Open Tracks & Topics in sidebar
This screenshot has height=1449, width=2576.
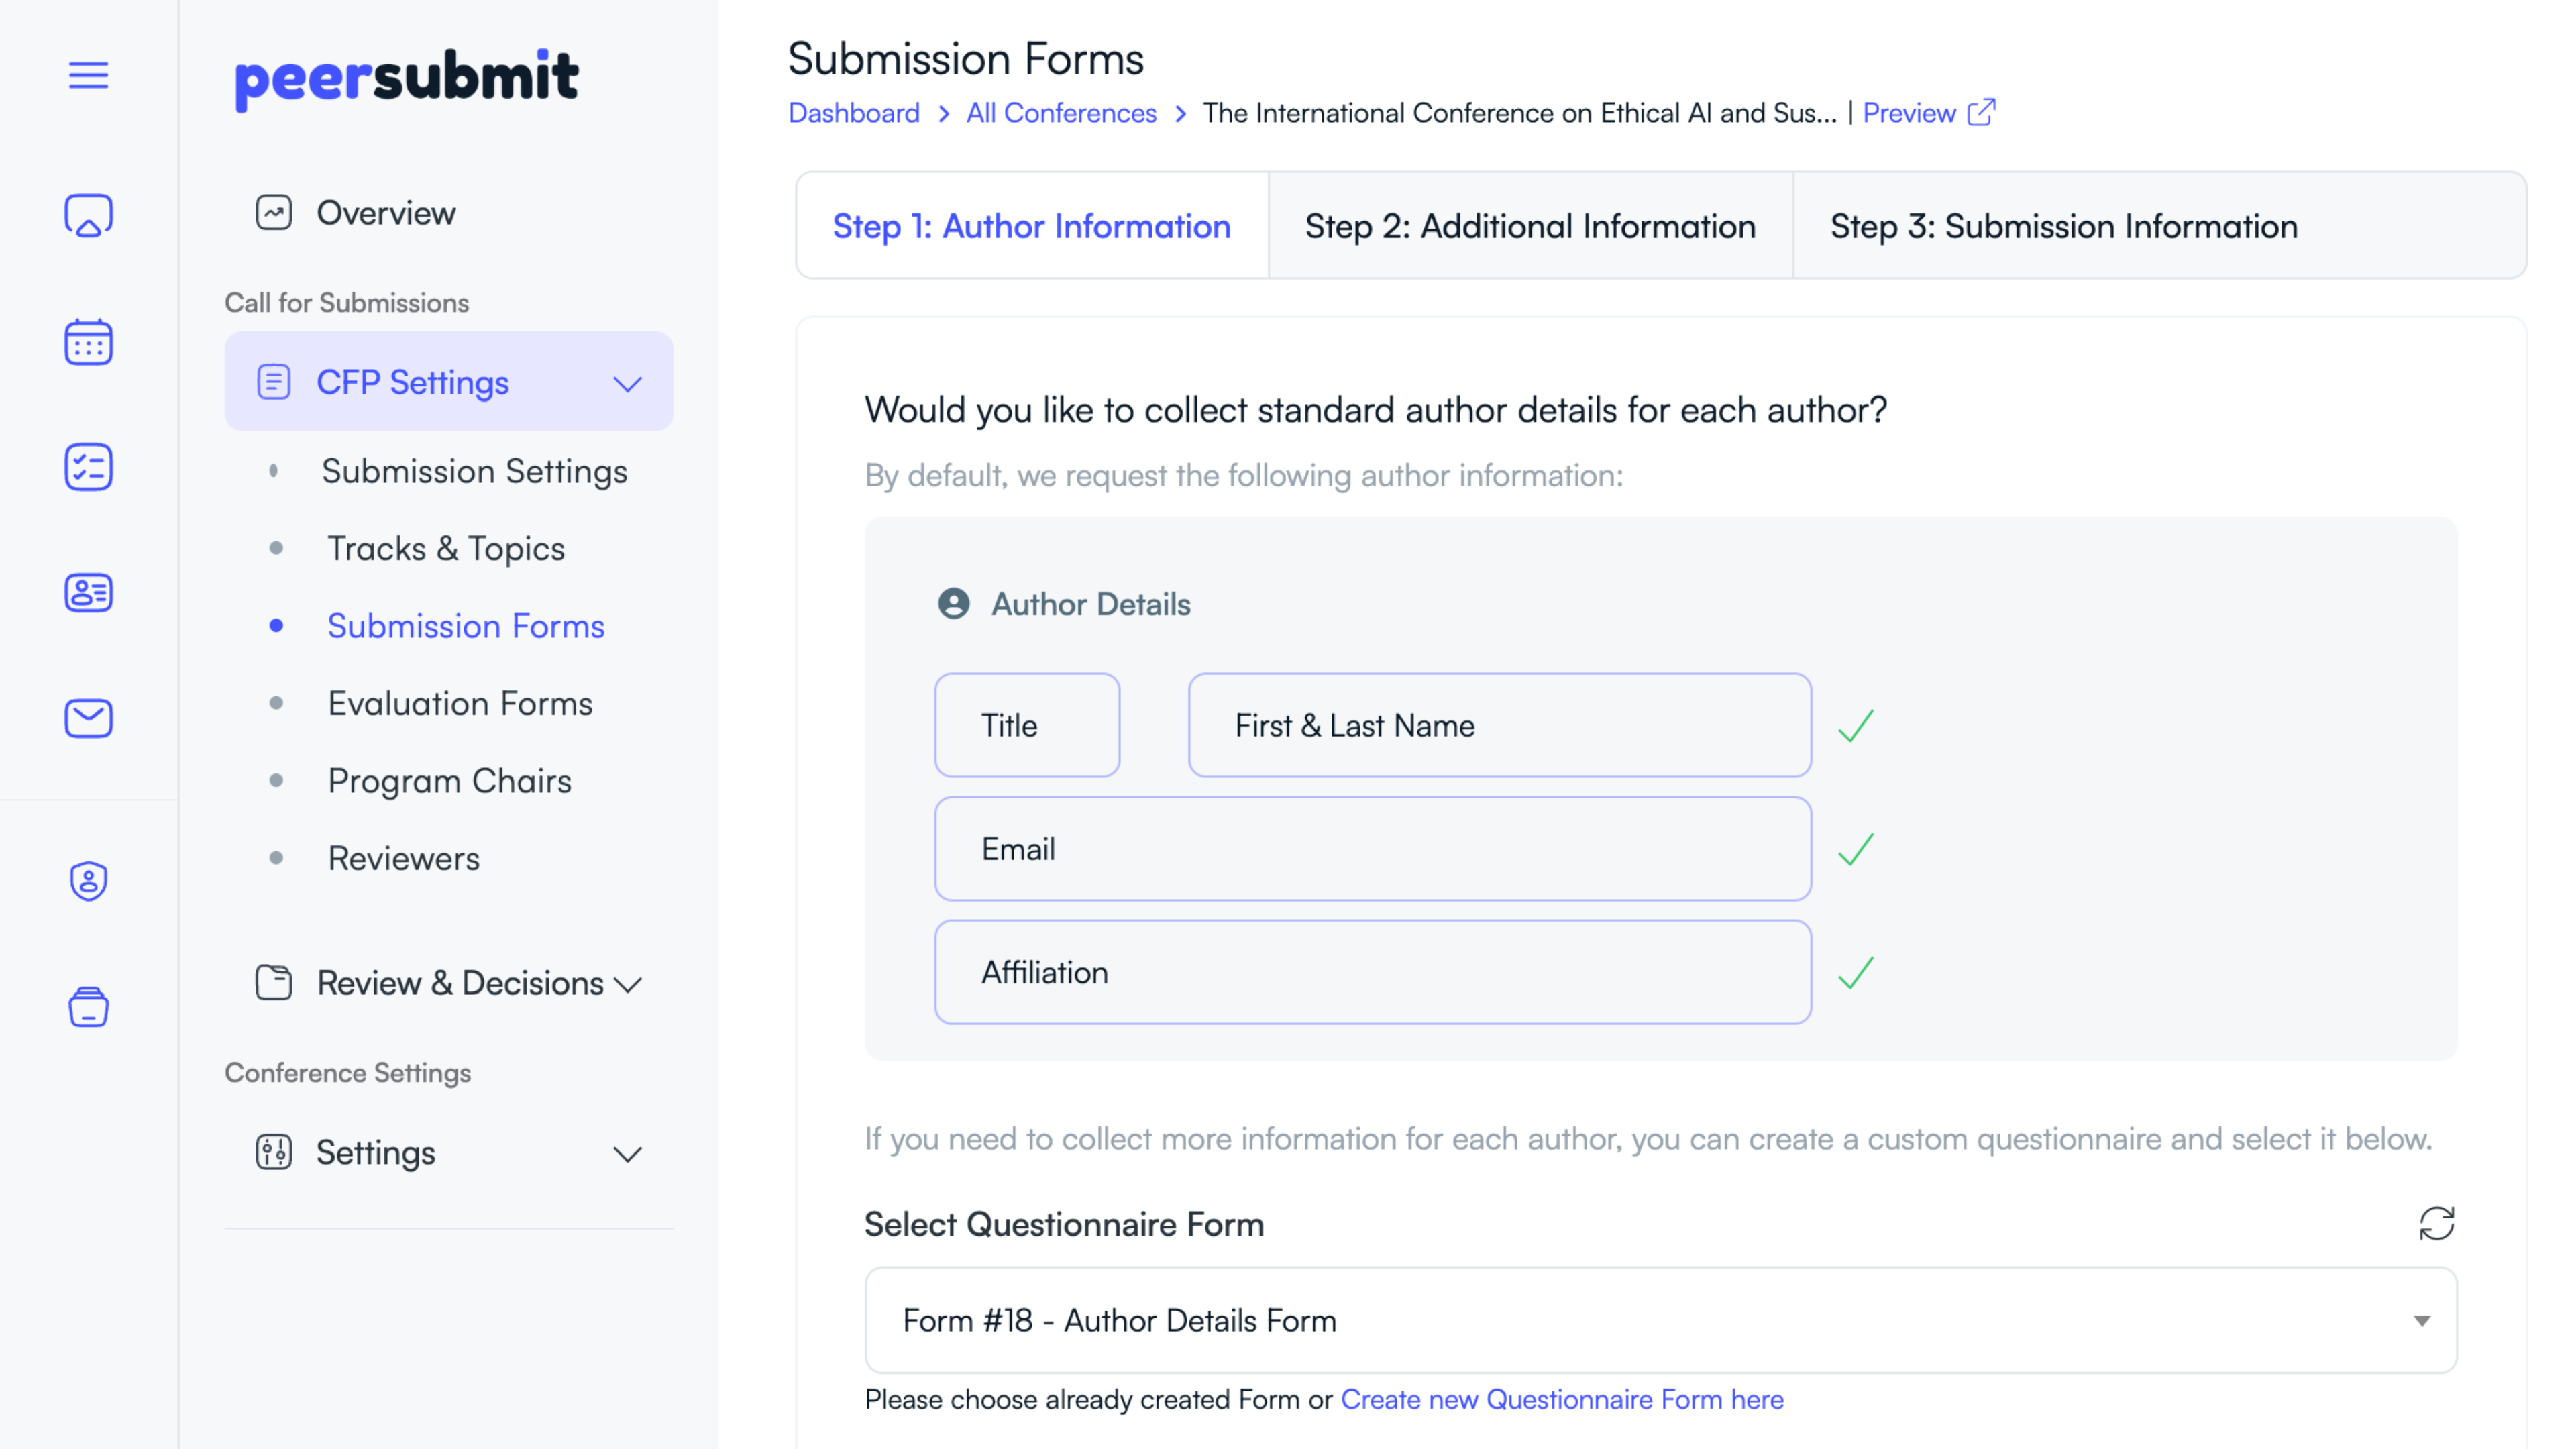pyautogui.click(x=446, y=548)
